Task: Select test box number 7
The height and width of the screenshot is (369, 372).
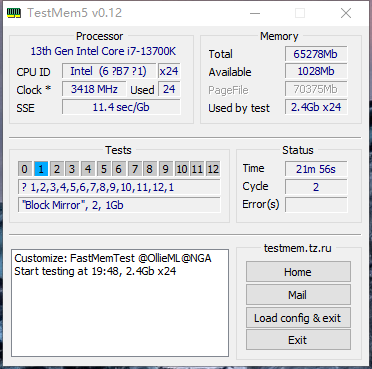Action: (135, 169)
